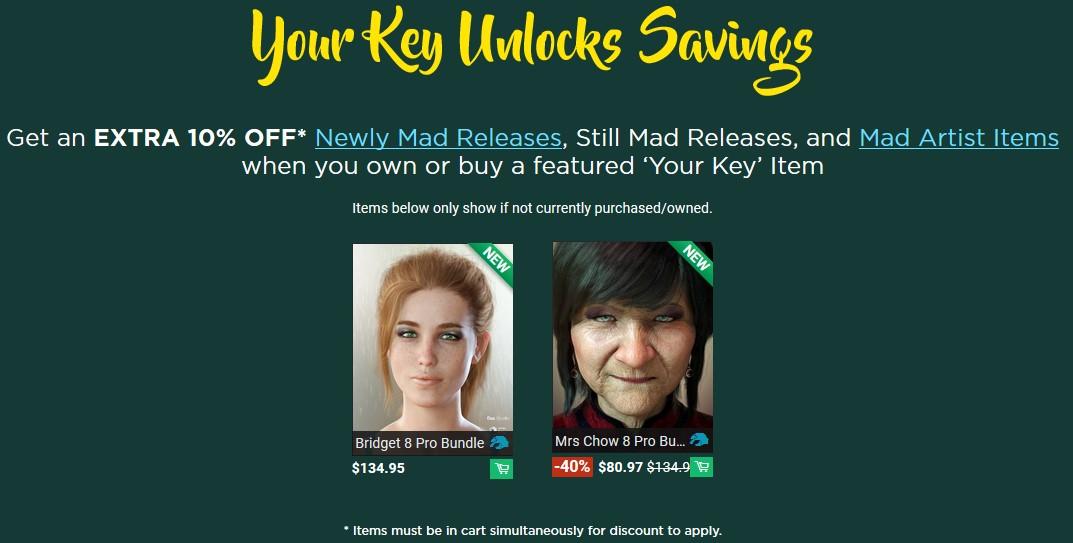The width and height of the screenshot is (1073, 543).
Task: Click the struck-through original price for Mrs Chow
Action: [x=668, y=466]
